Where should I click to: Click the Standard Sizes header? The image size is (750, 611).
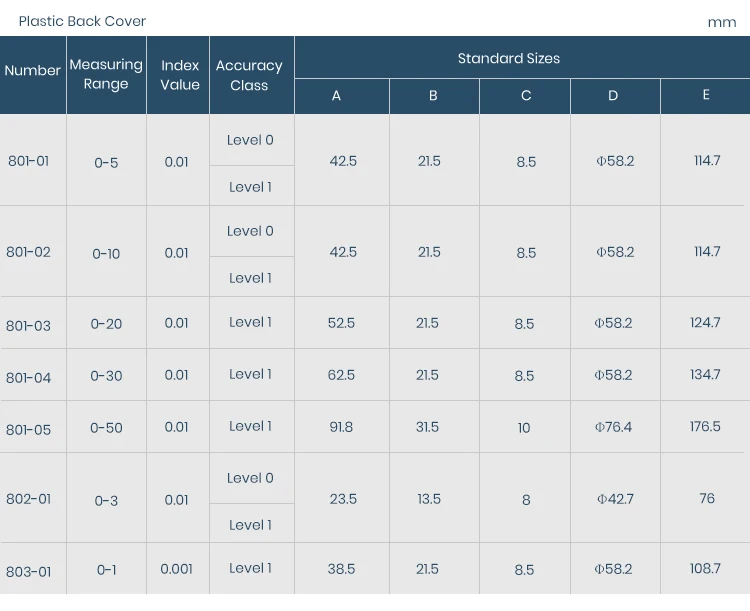[509, 58]
